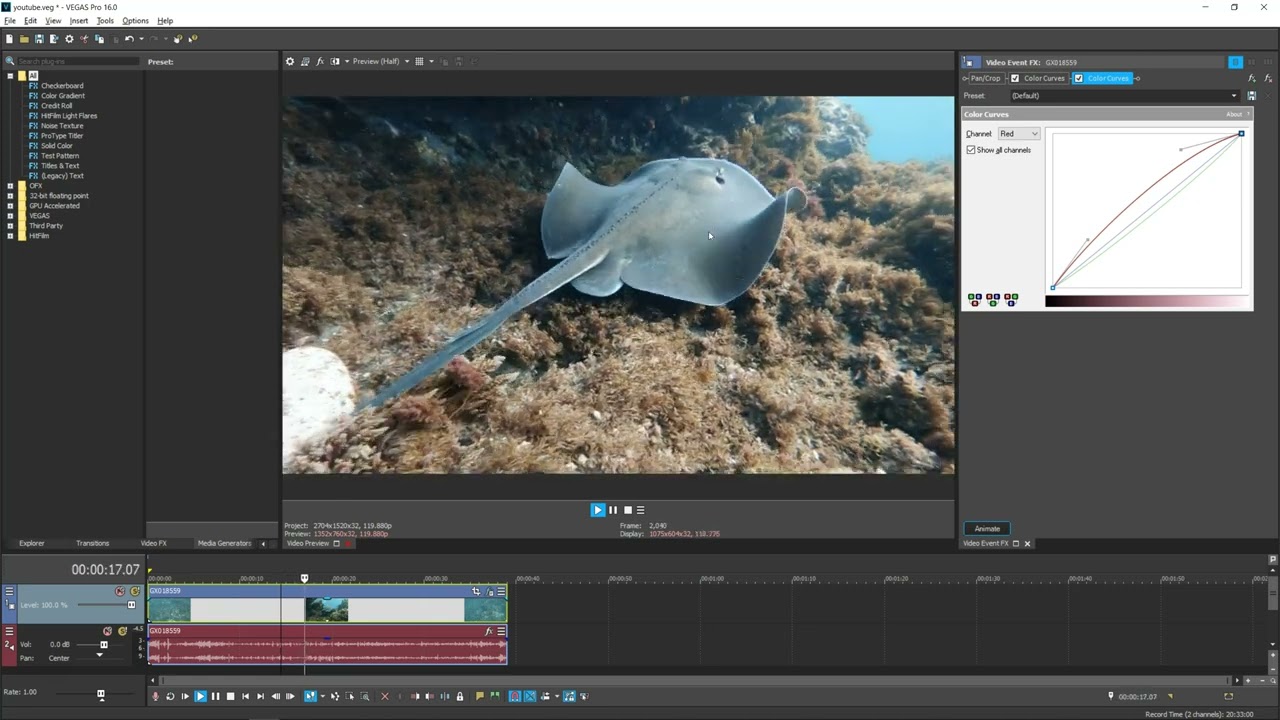Click the Pan/Crop button in the FX chain

point(985,78)
